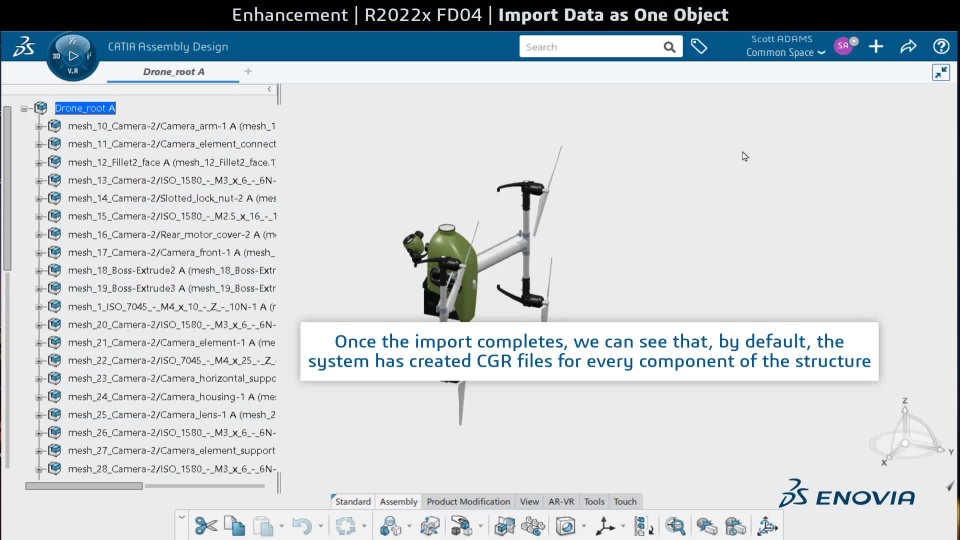Screen dimensions: 960x540
Task: Select mesh_1_ISO_7045 M4 x 10 row
Action: click(171, 306)
